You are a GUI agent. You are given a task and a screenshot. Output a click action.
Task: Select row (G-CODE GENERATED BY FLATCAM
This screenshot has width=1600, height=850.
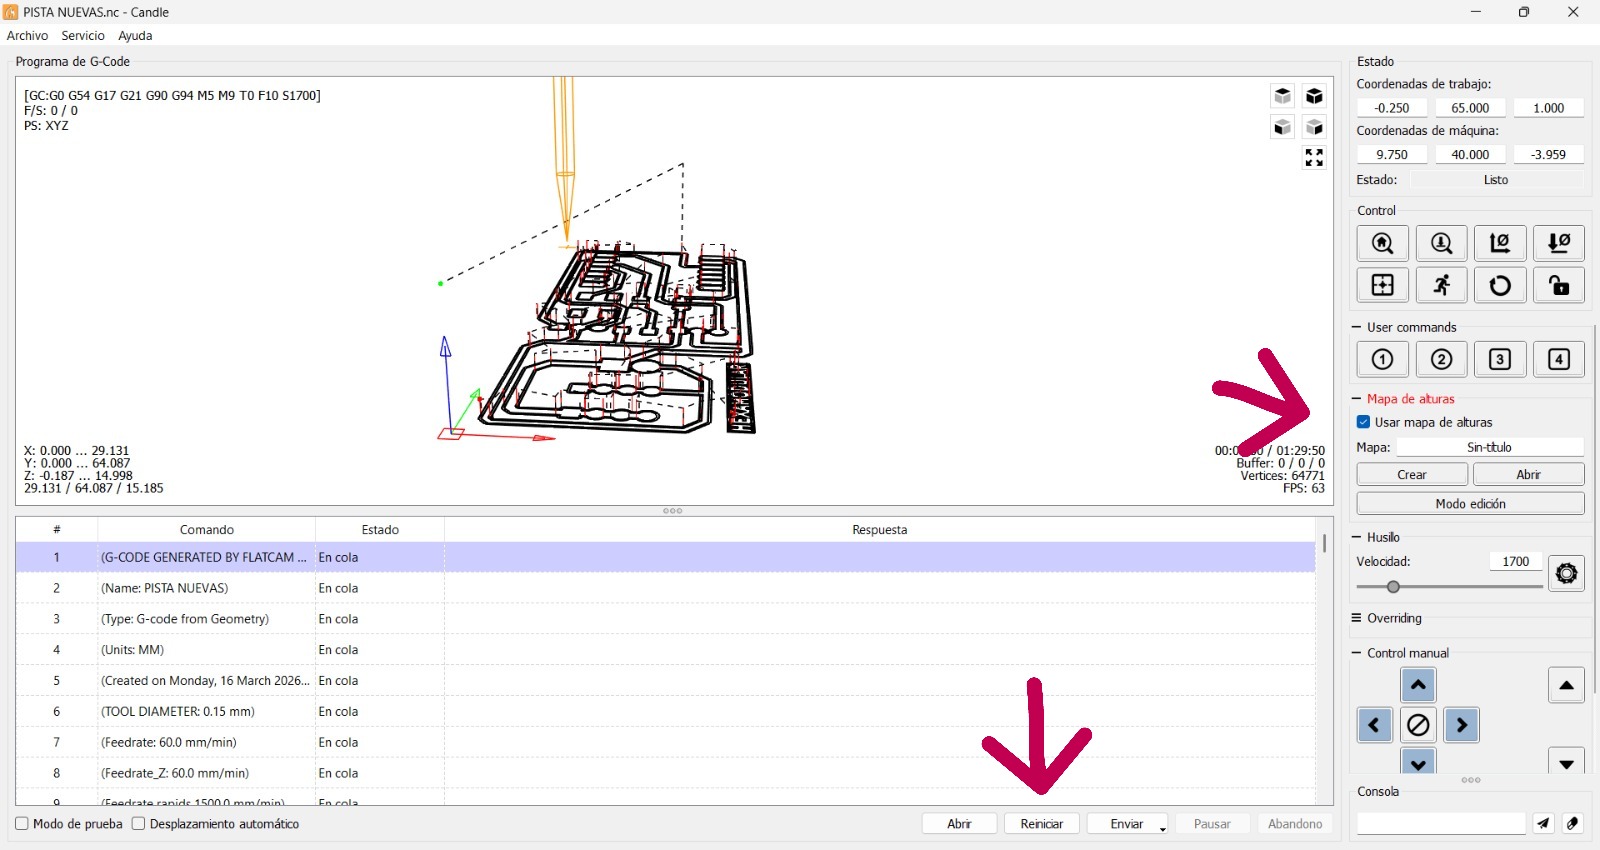click(665, 557)
